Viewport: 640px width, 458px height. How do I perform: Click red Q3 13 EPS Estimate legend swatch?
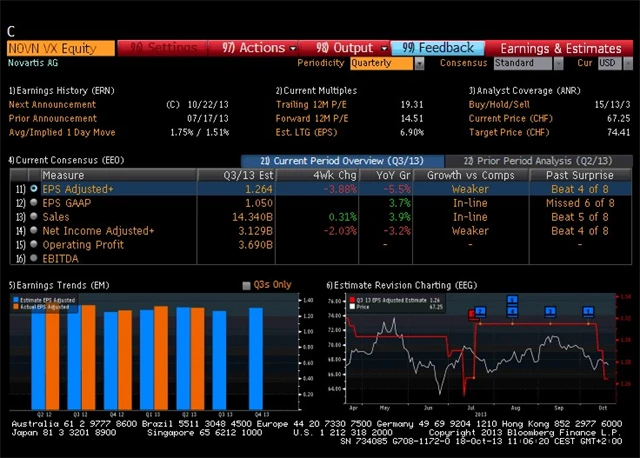pyautogui.click(x=352, y=300)
